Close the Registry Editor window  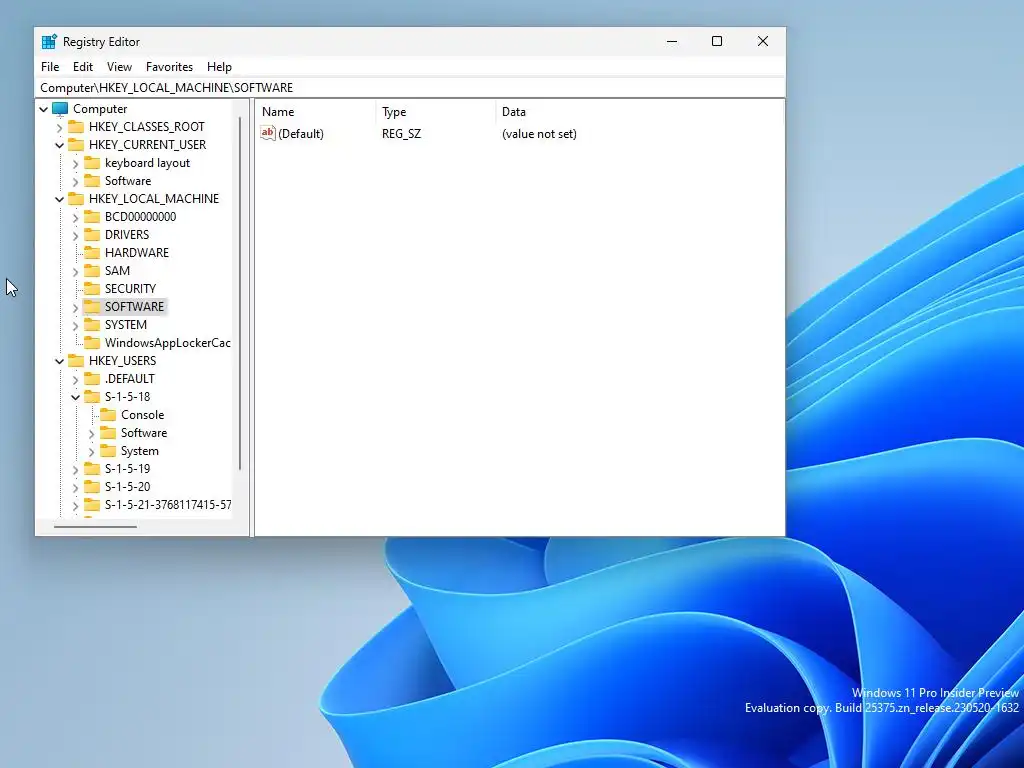(x=763, y=41)
